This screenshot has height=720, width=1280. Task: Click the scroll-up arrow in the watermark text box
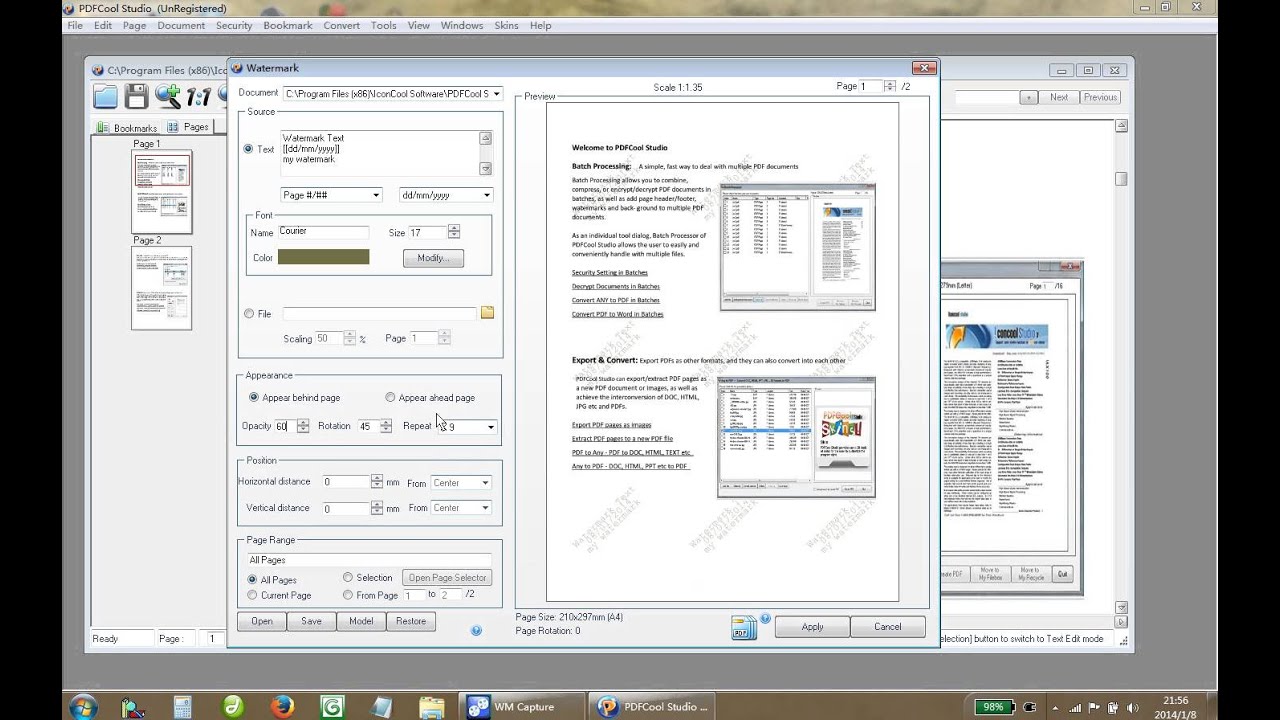485,139
